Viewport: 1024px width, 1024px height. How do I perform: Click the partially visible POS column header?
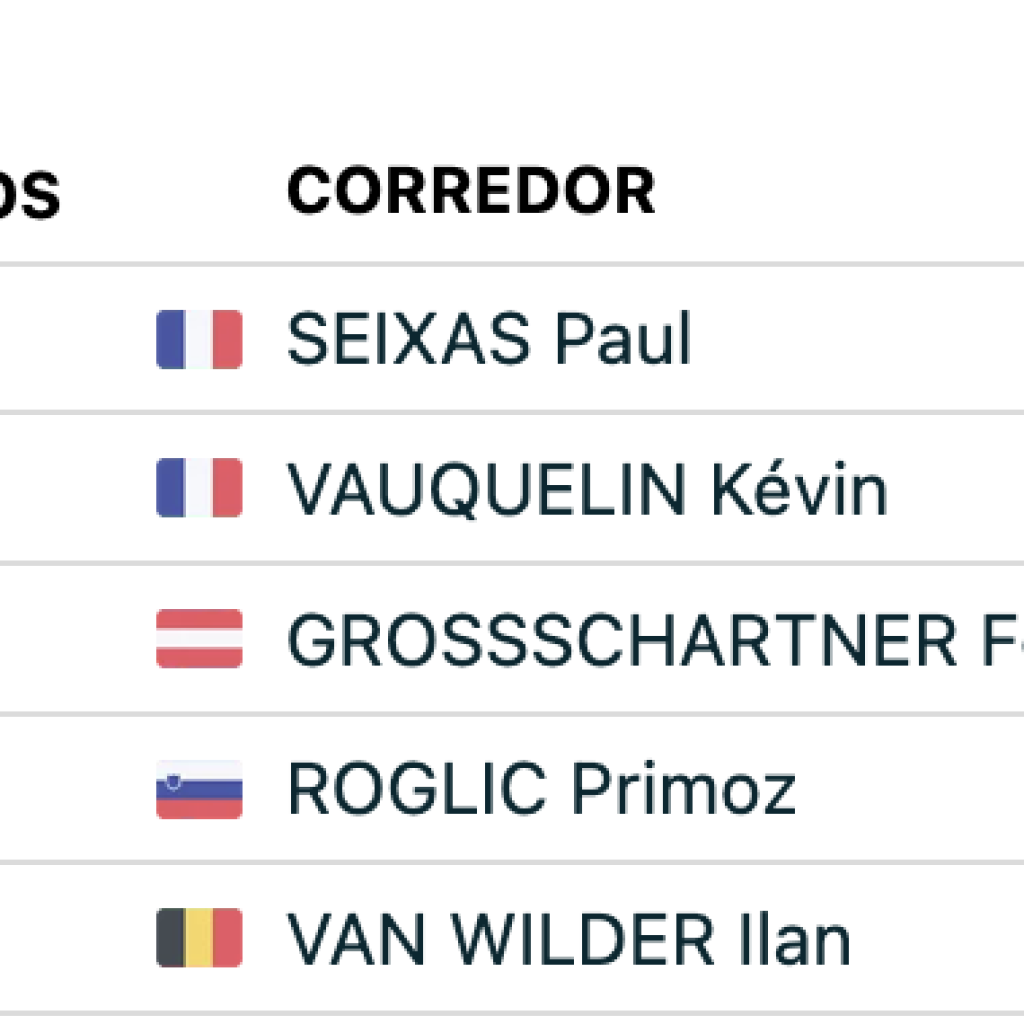[30, 195]
